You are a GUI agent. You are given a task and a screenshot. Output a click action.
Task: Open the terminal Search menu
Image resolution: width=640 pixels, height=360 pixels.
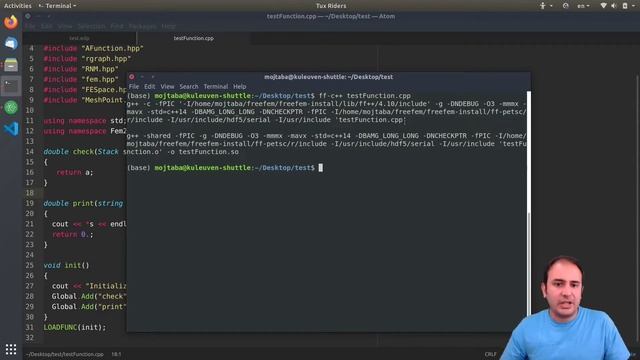coord(189,87)
